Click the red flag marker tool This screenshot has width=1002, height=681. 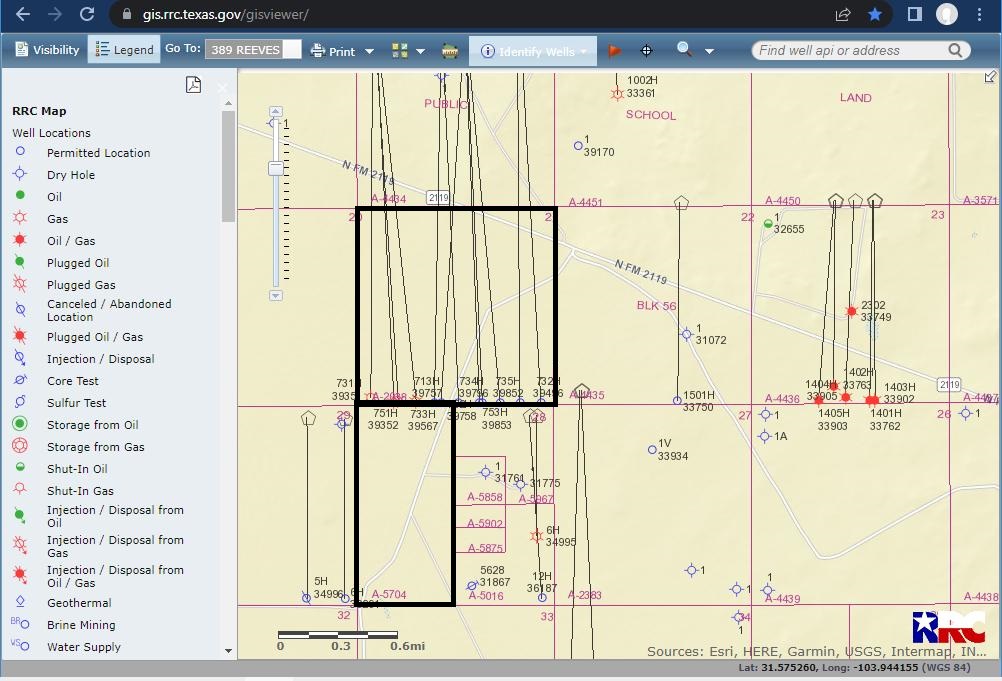coord(614,50)
